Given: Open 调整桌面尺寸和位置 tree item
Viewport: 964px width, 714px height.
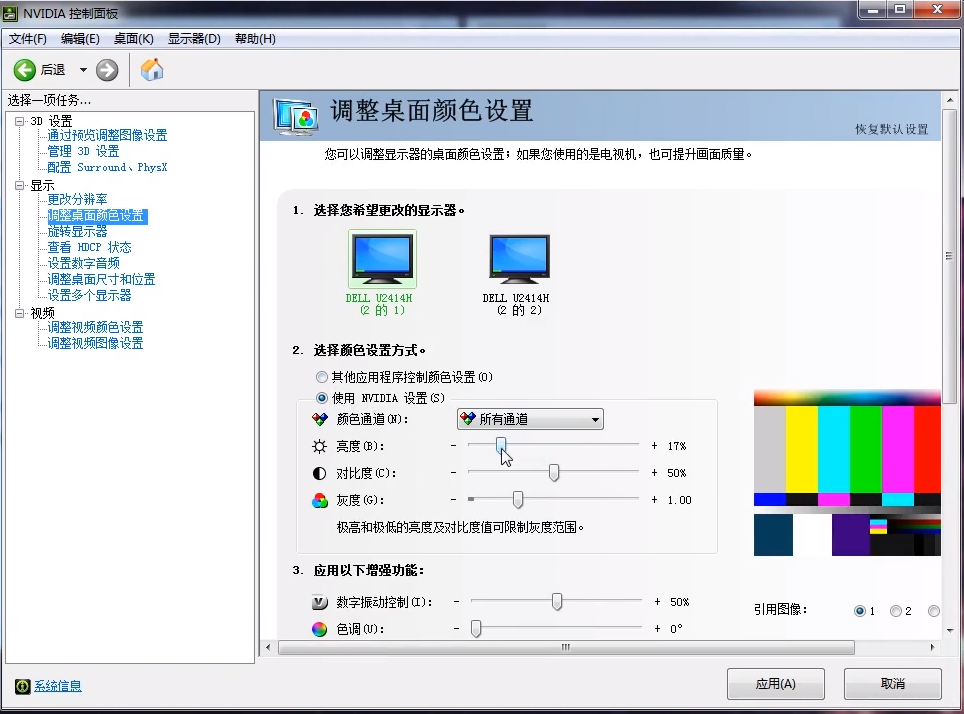Looking at the screenshot, I should coord(101,279).
